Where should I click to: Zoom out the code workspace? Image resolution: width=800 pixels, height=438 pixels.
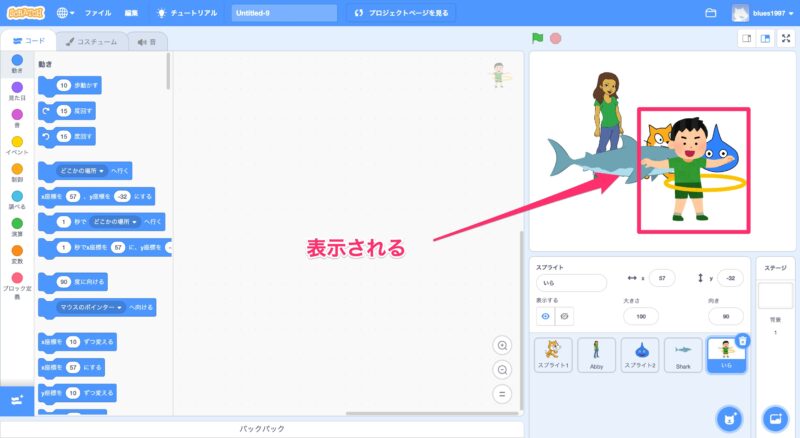pos(502,369)
